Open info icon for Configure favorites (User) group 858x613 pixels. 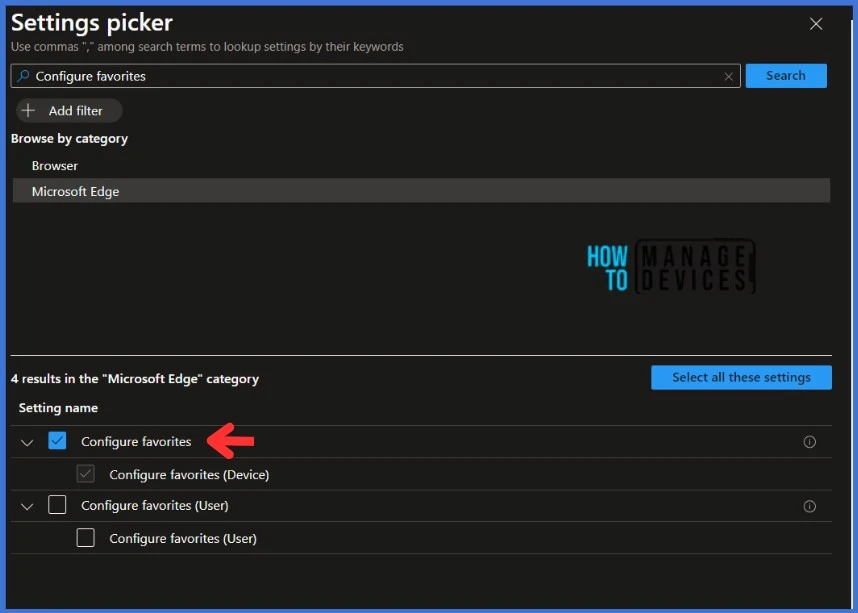[x=809, y=506]
